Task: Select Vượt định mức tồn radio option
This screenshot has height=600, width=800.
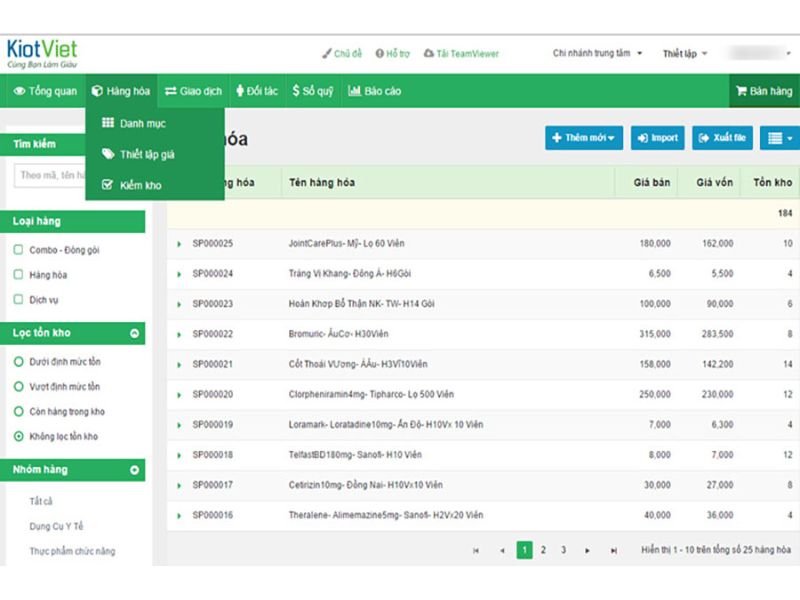Action: pyautogui.click(x=19, y=387)
